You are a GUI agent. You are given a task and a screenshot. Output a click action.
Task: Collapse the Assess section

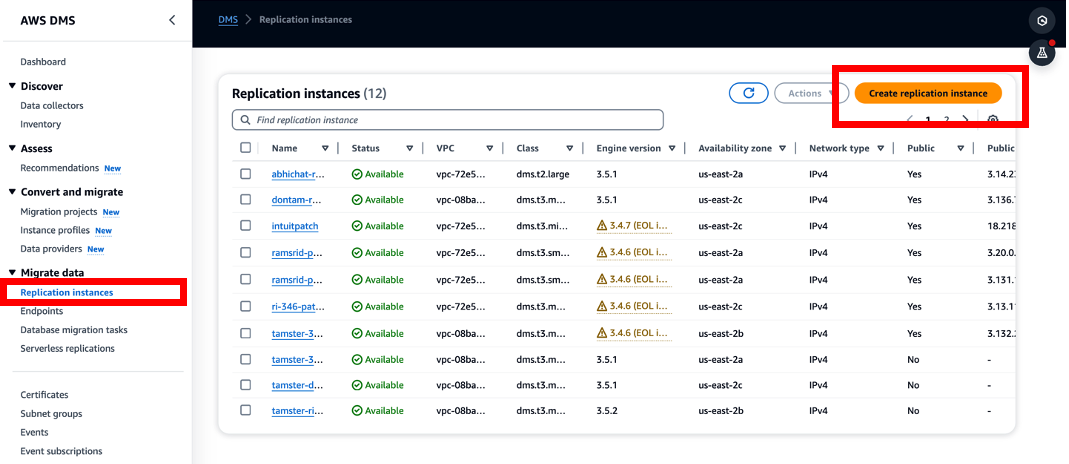tap(12, 149)
